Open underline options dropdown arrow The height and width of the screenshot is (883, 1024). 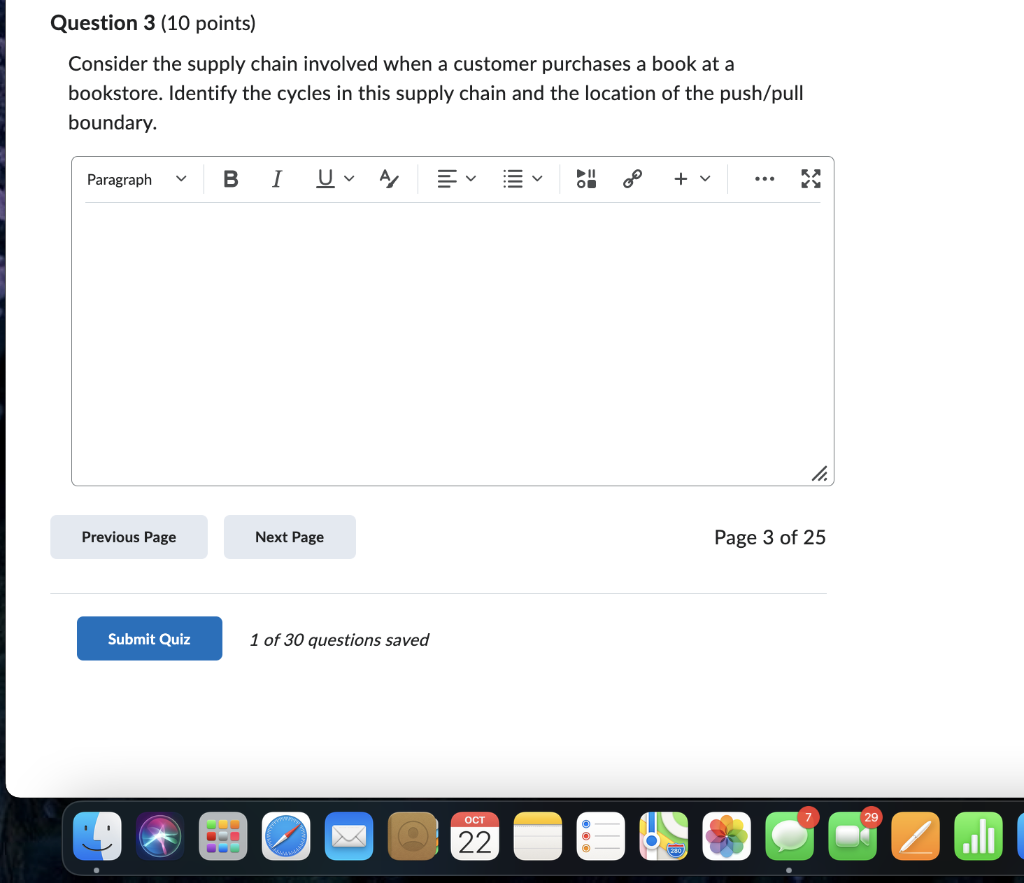click(x=349, y=179)
